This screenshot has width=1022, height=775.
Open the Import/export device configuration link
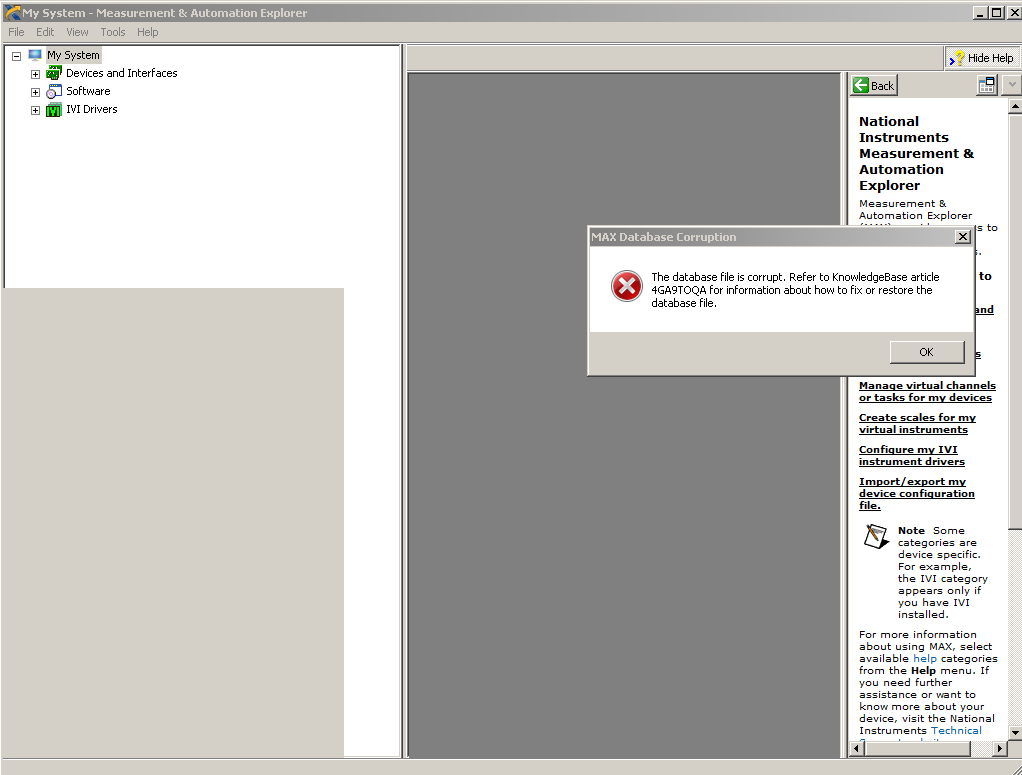coord(916,493)
